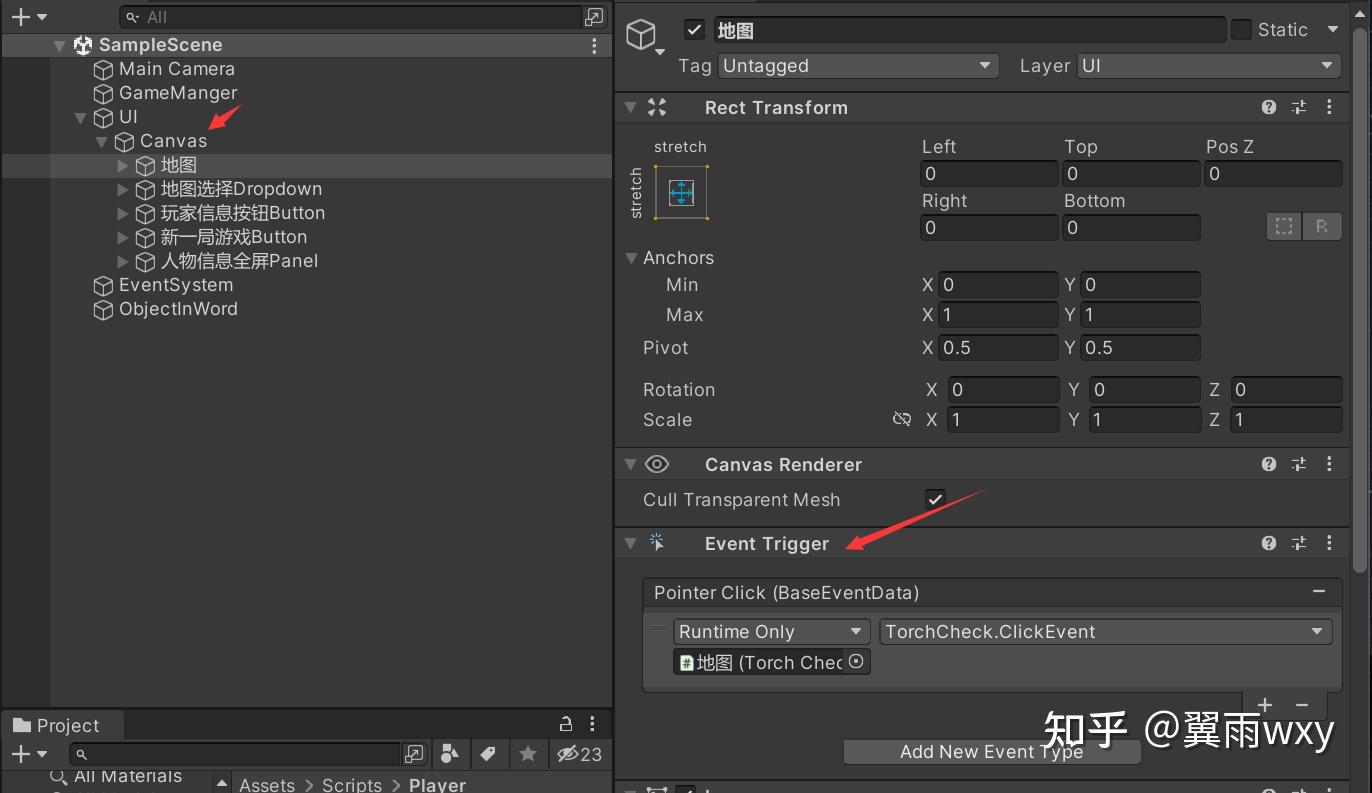The width and height of the screenshot is (1372, 793).
Task: Expand 人物信息全屏Panel in Hierarchy
Action: 123,261
